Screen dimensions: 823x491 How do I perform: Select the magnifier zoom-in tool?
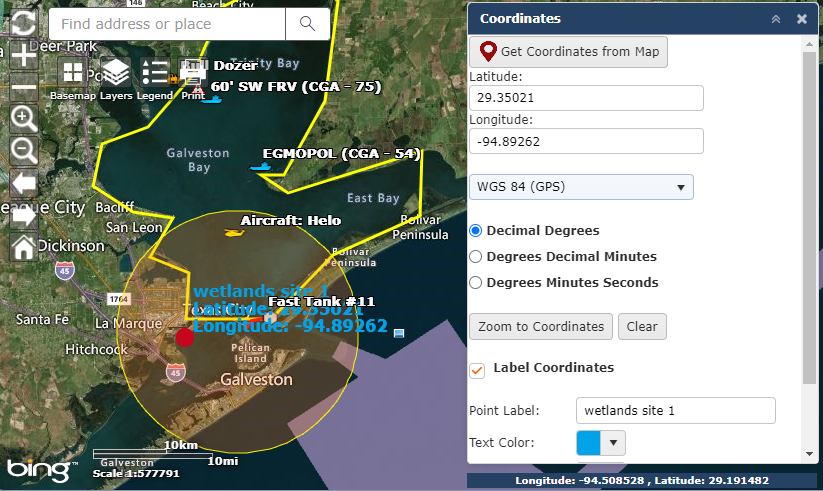(x=24, y=119)
